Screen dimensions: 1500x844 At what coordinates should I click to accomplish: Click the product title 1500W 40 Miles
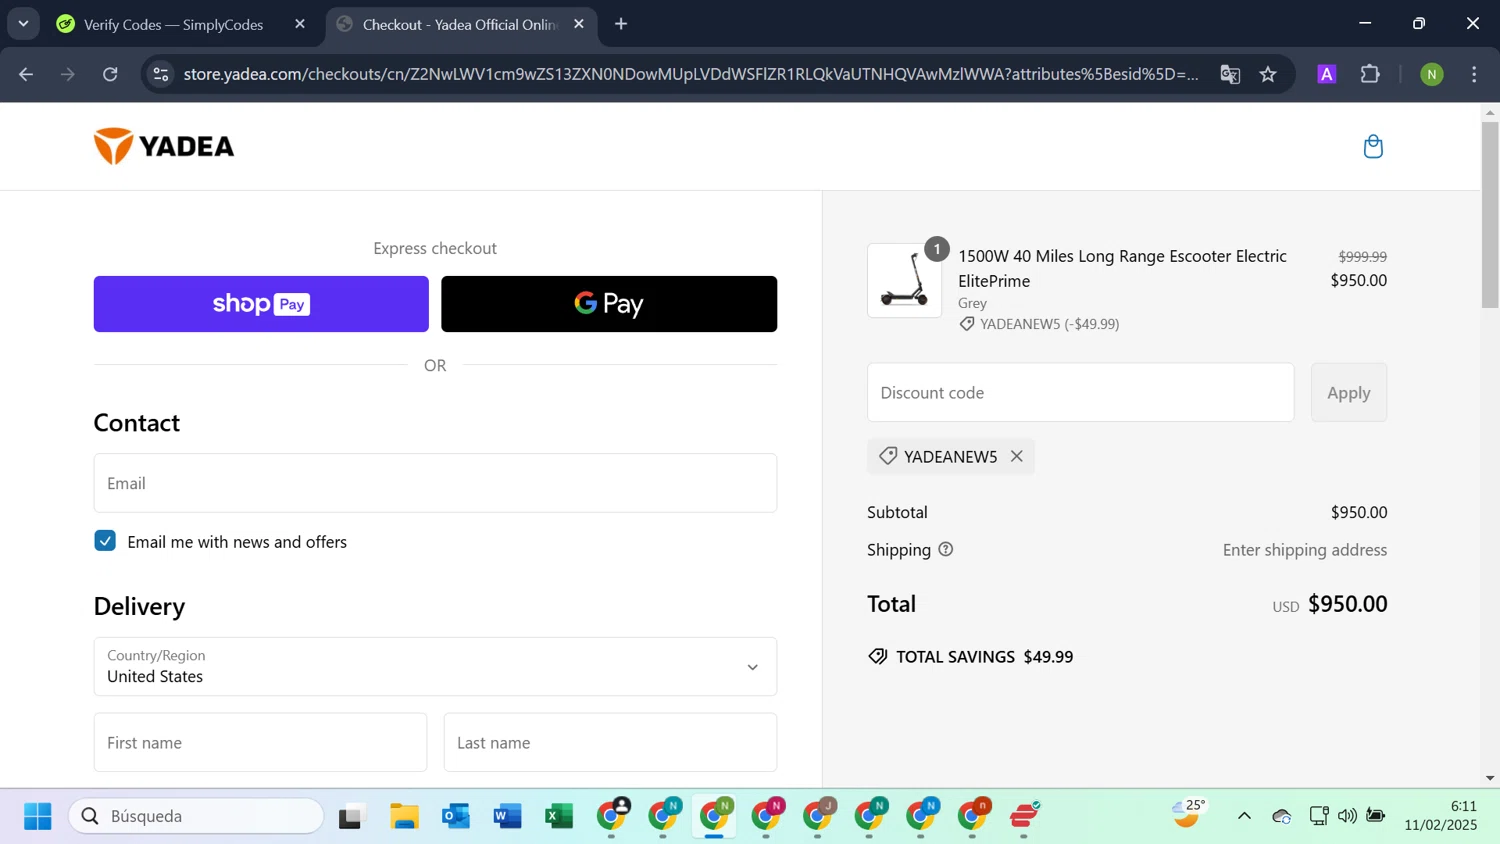coord(1122,268)
